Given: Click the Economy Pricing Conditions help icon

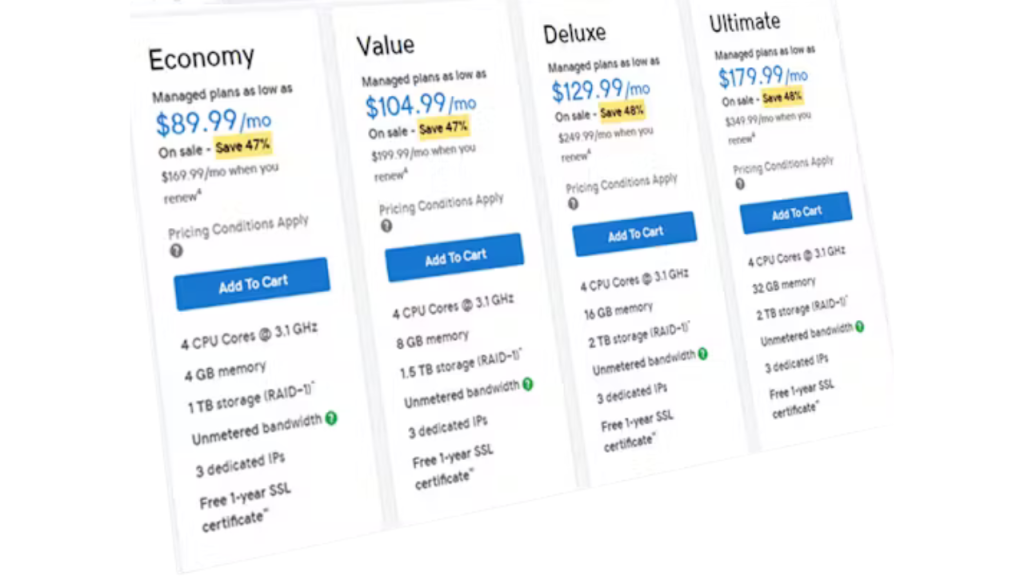Looking at the screenshot, I should click(x=176, y=251).
